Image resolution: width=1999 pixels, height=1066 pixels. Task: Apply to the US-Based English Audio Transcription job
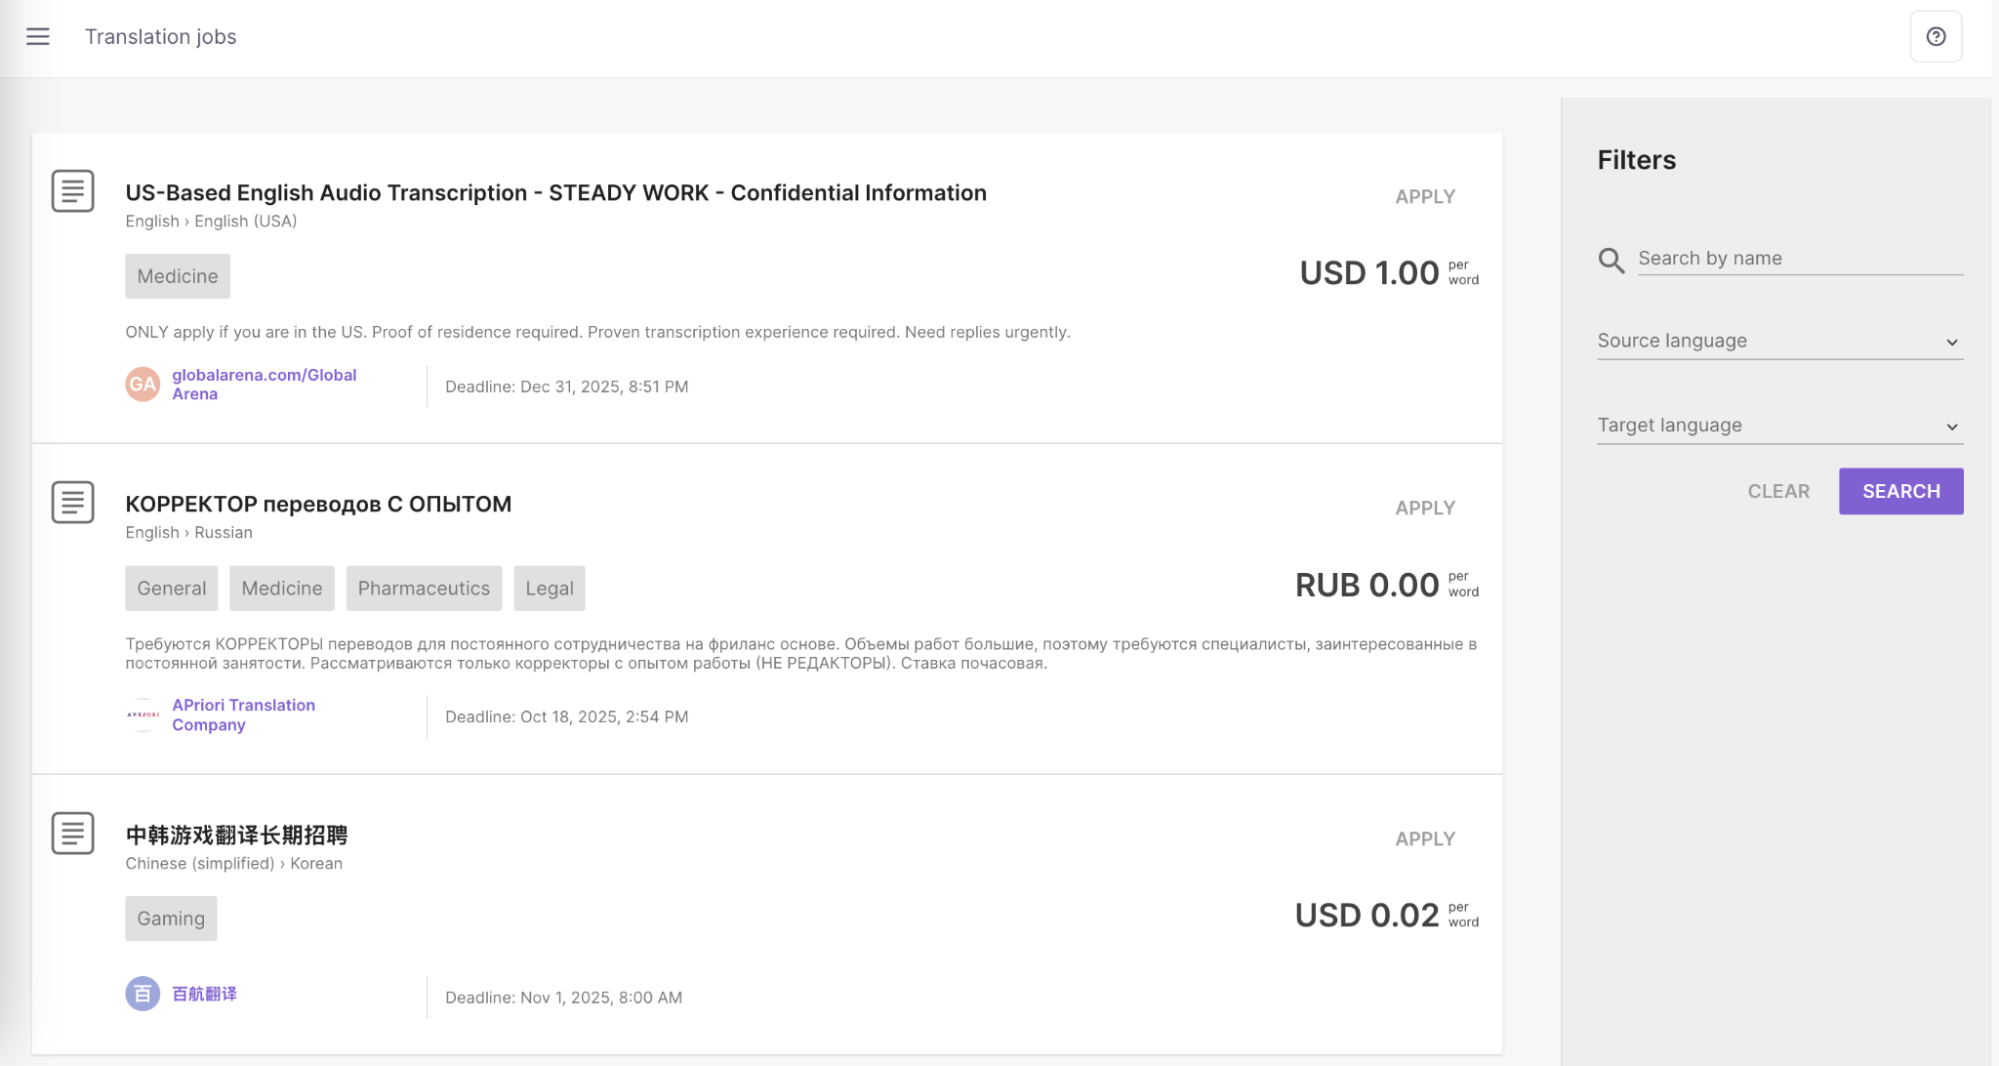click(1425, 197)
